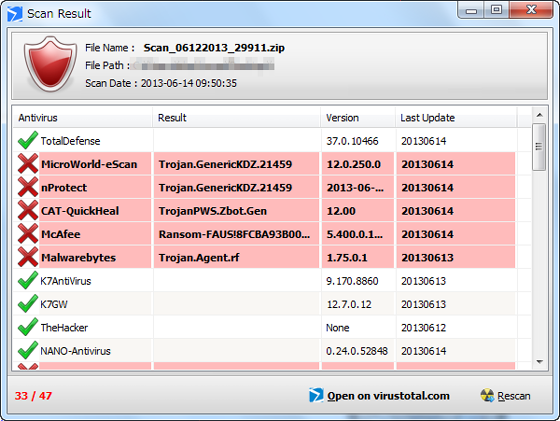This screenshot has width=560, height=421.
Task: Click version 12.7.0.12 cell
Action: [349, 304]
